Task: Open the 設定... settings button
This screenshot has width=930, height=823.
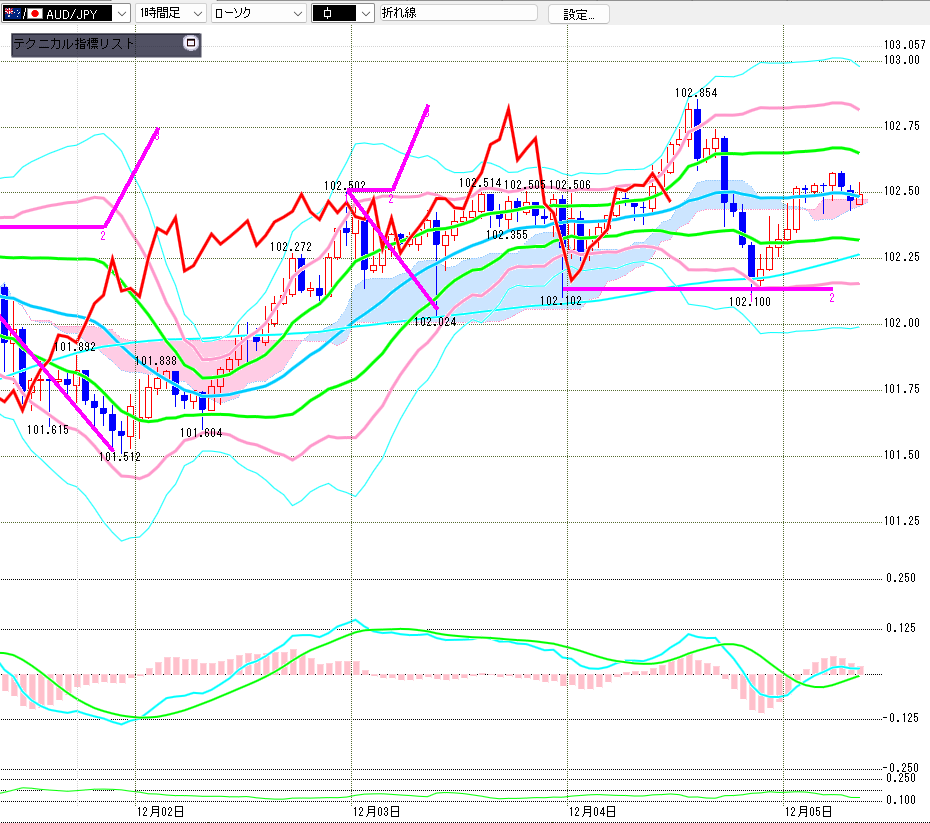Action: click(585, 14)
